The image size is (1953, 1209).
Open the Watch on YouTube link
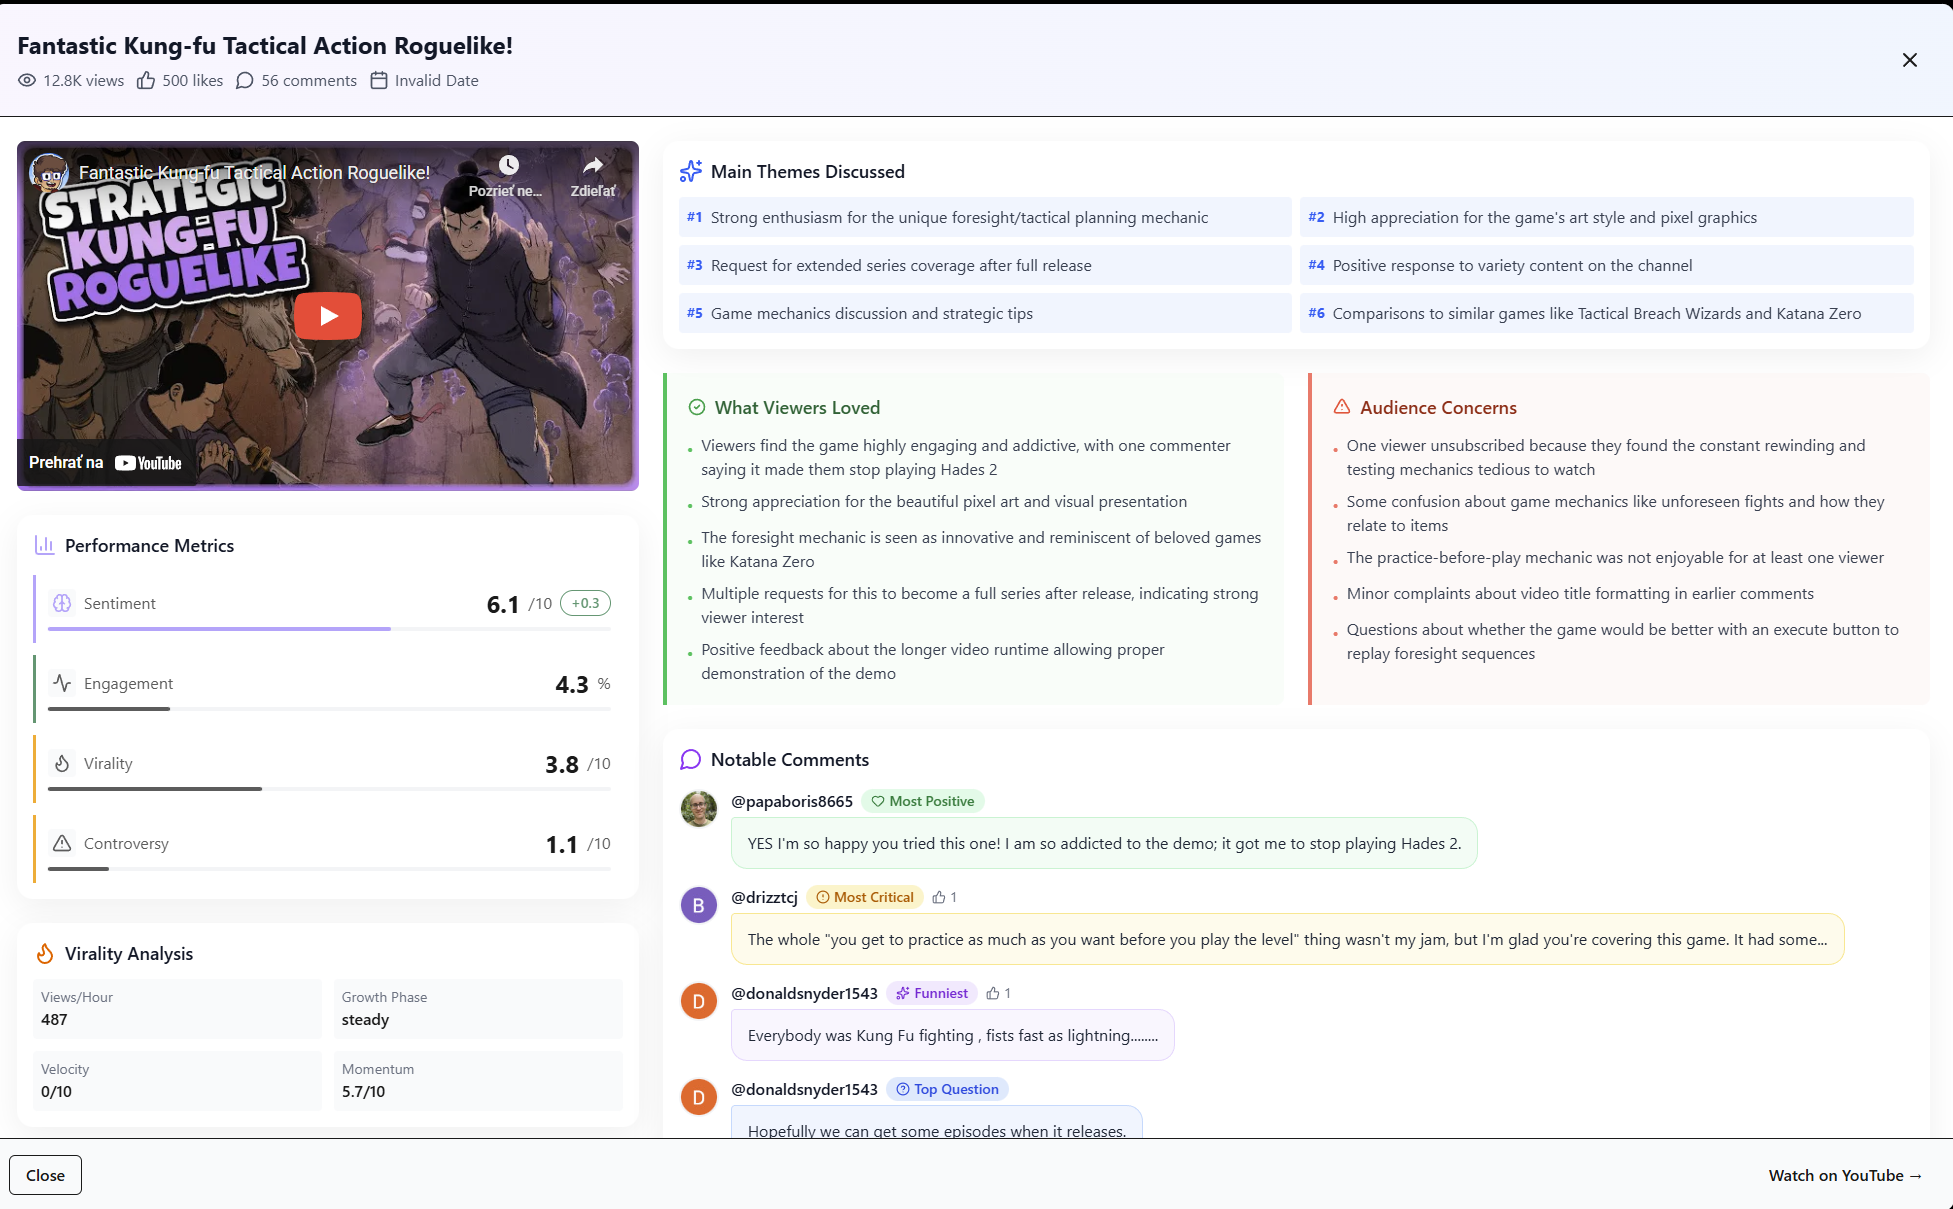click(1844, 1175)
